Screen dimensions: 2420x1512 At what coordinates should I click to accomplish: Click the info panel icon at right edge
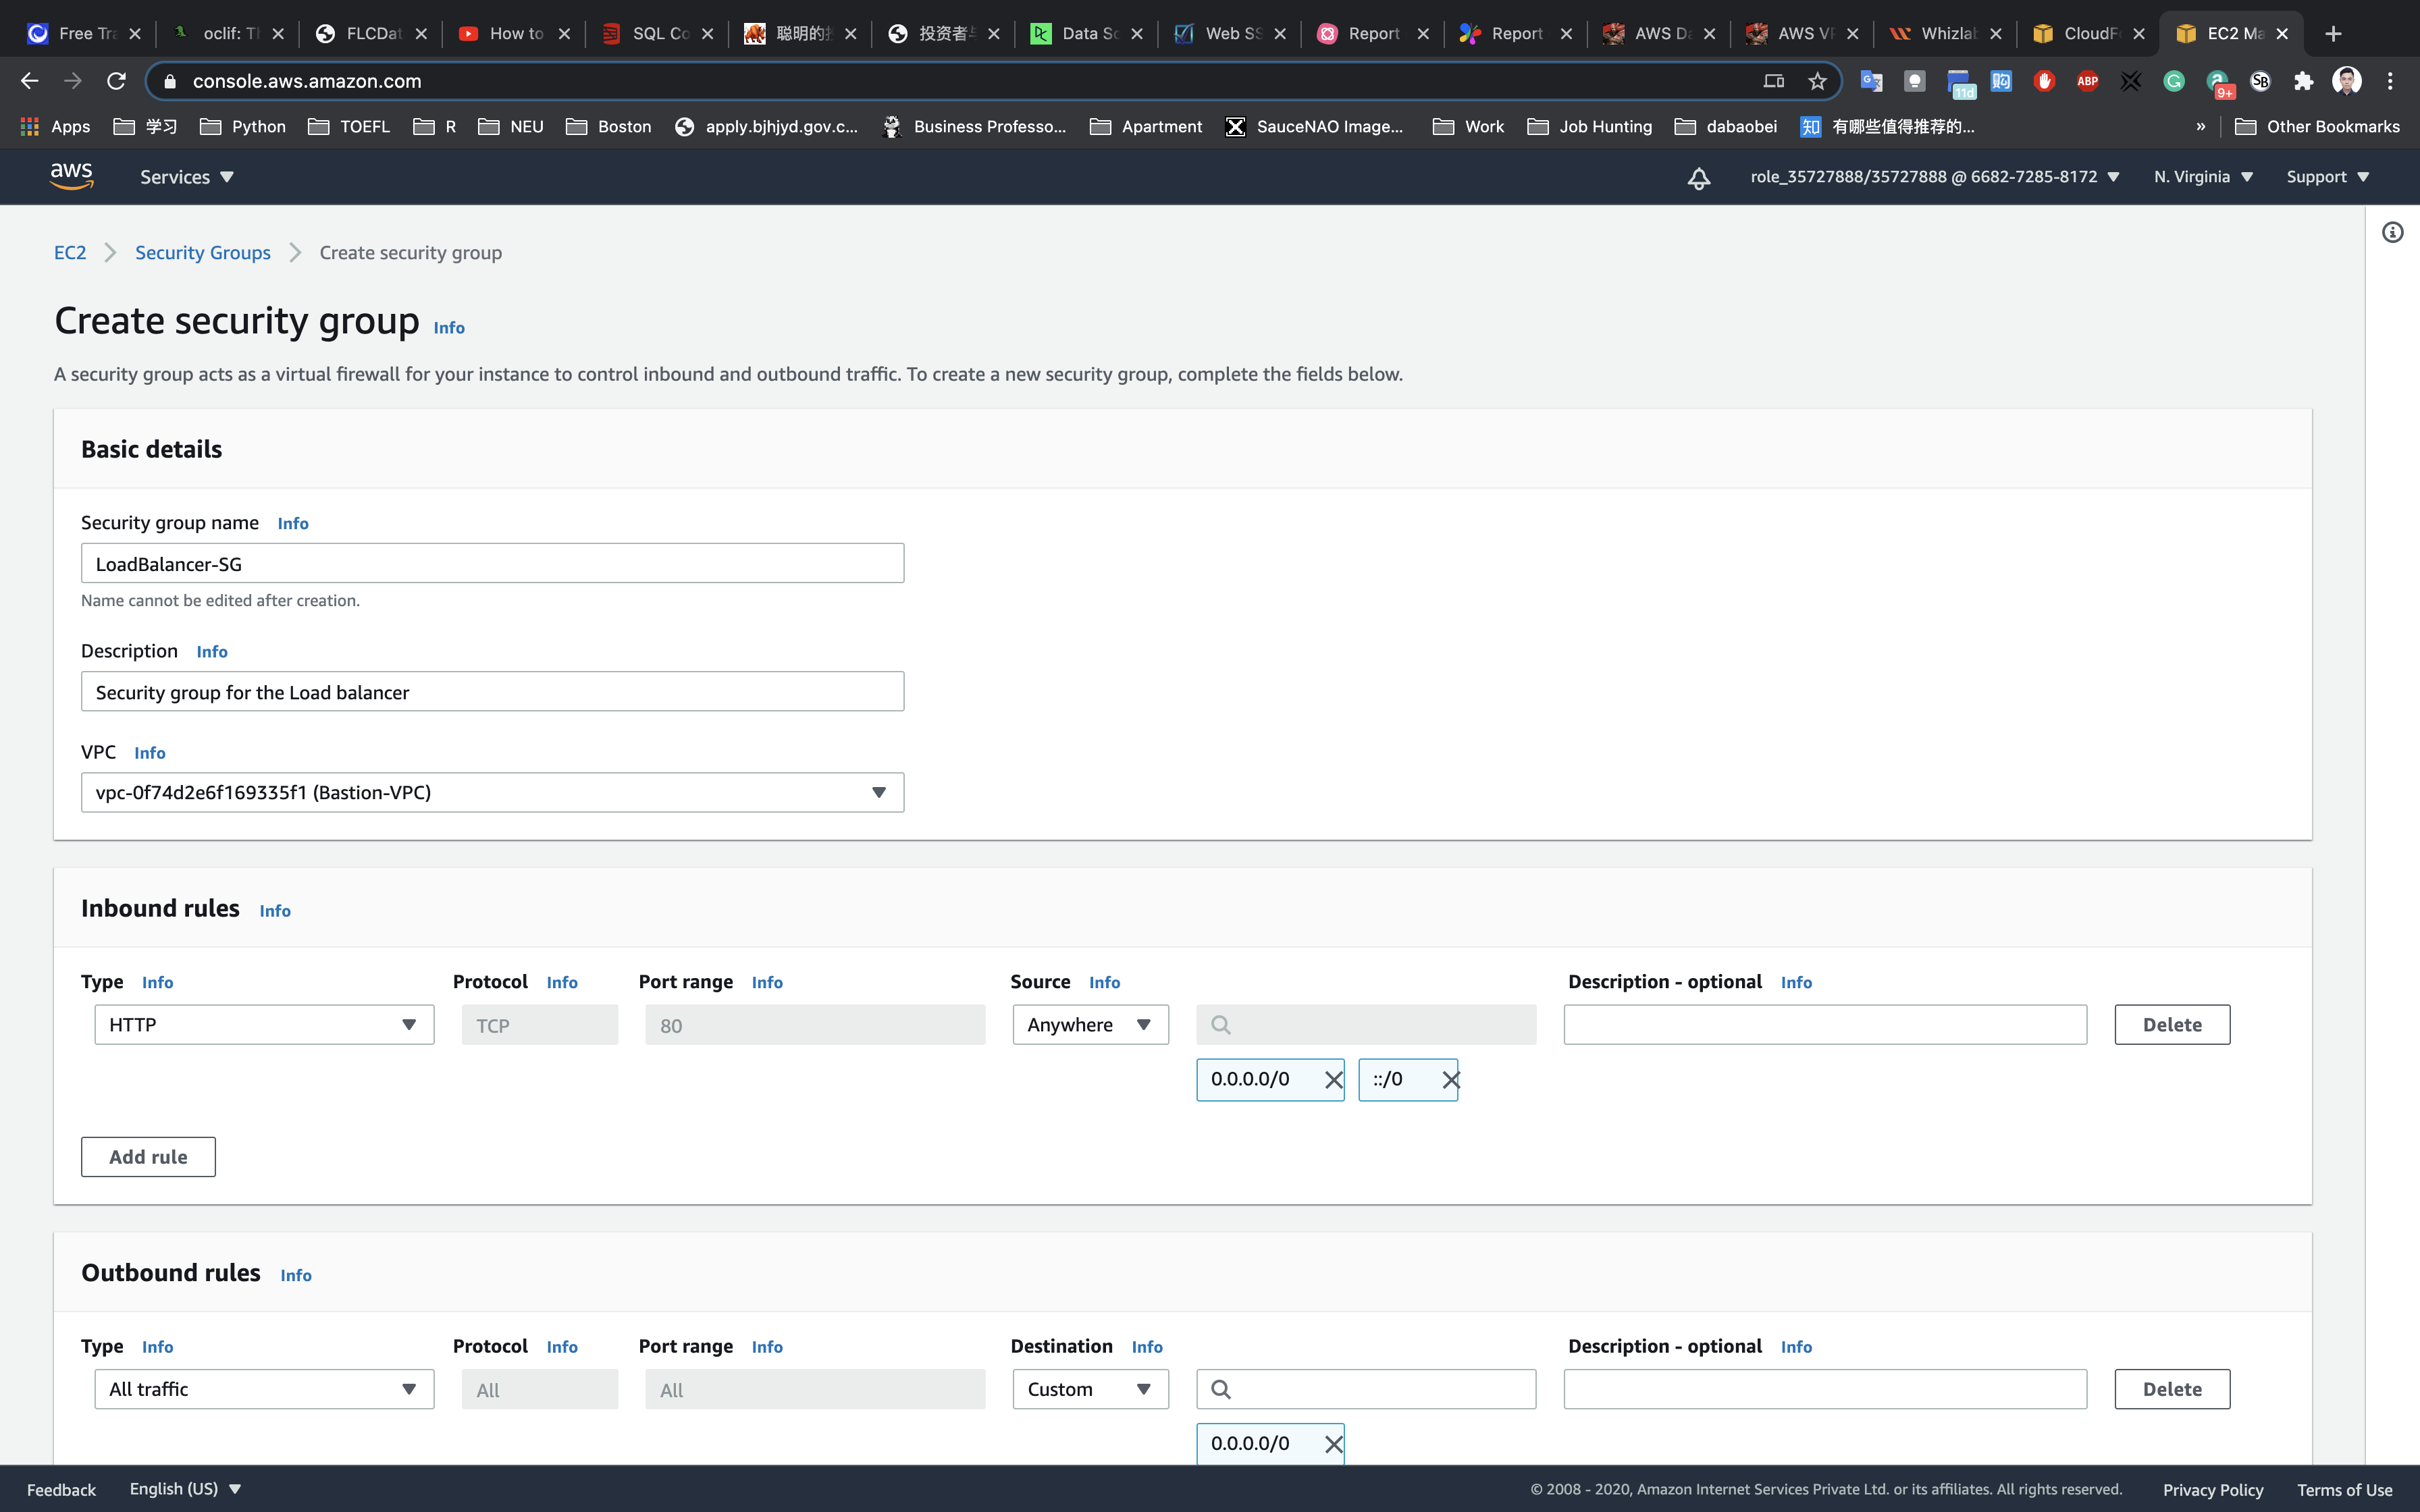click(x=2392, y=233)
